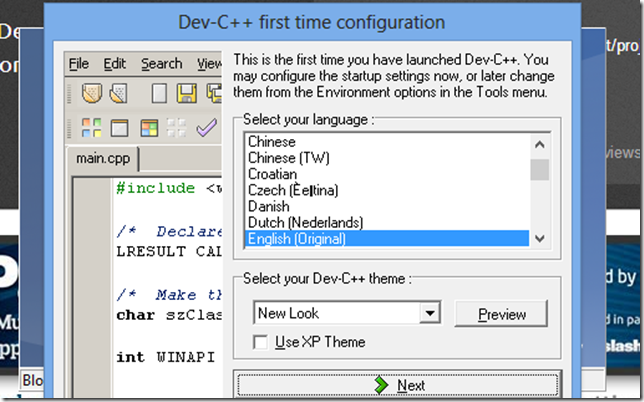Click the language list scroll down arrow
Screen dimensions: 644x402
[x=540, y=238]
